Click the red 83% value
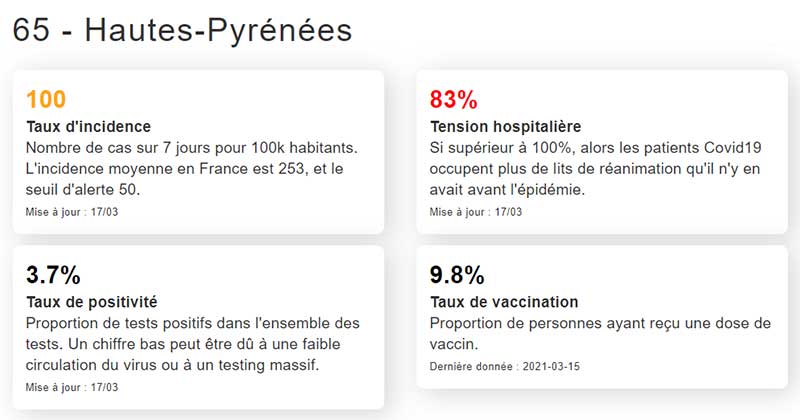Image resolution: width=800 pixels, height=420 pixels. pos(453,99)
